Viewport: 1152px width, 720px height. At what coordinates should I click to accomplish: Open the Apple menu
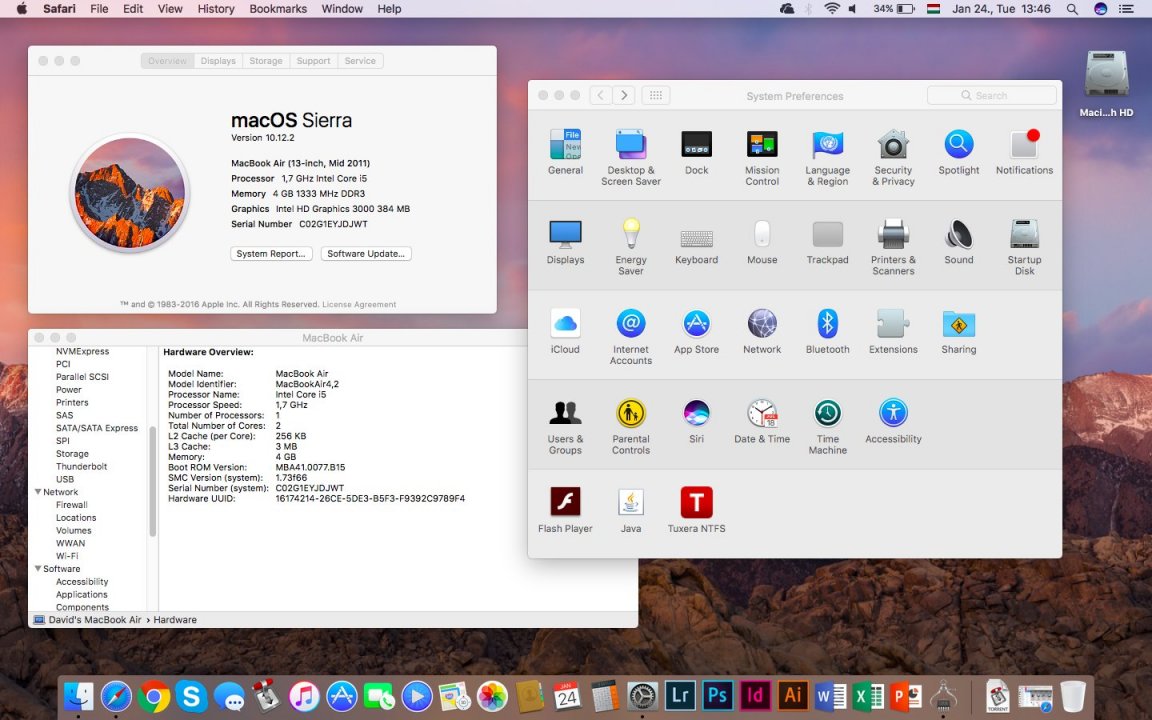coord(21,9)
